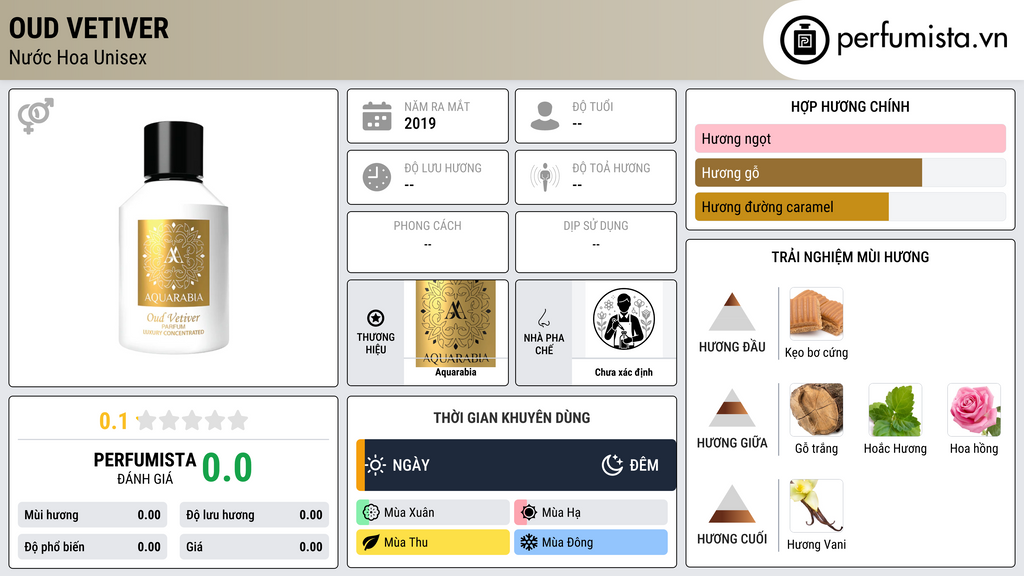This screenshot has width=1024, height=576.
Task: Click the star badge icon above Thương hiệu
Action: [x=376, y=318]
